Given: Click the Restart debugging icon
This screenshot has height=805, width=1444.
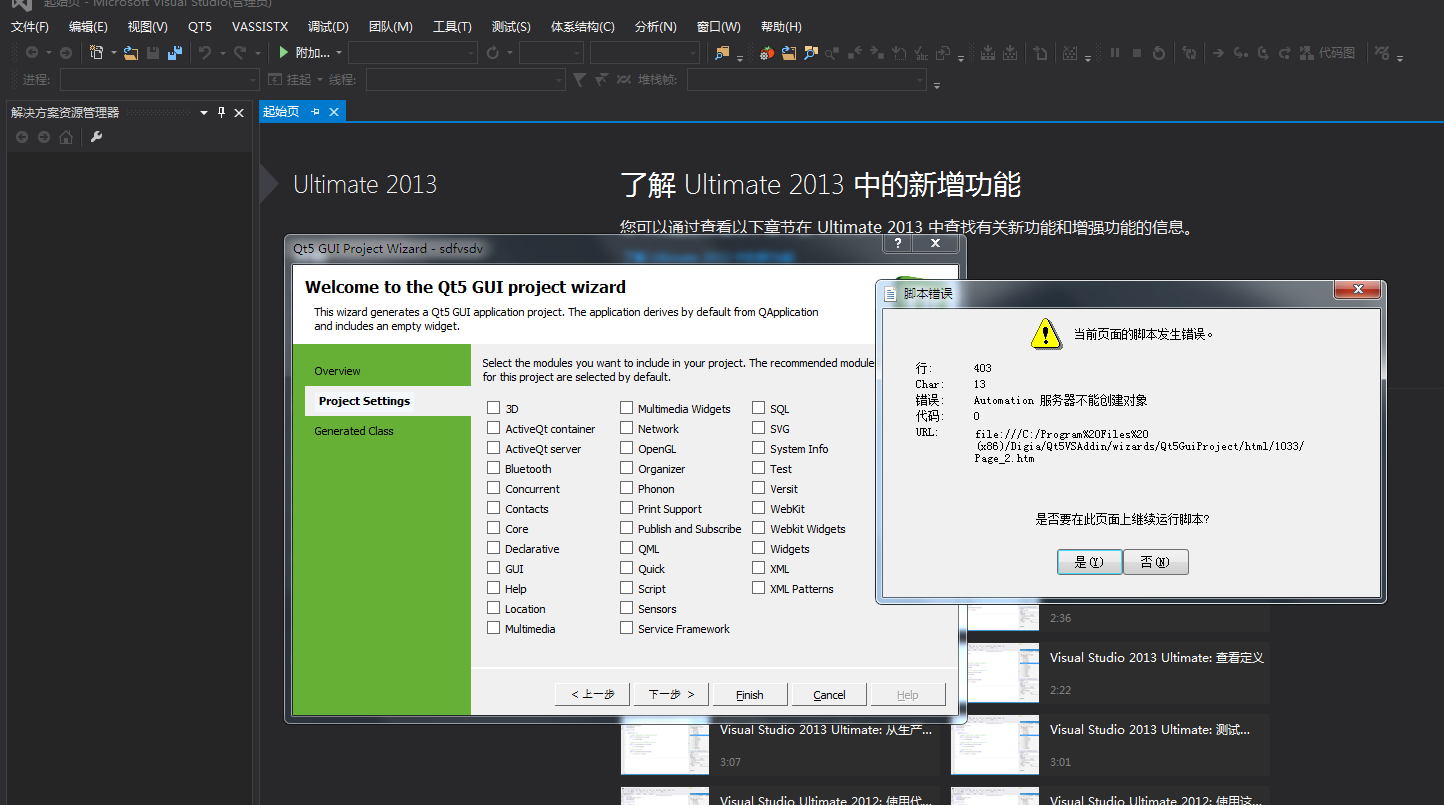Looking at the screenshot, I should (1159, 52).
